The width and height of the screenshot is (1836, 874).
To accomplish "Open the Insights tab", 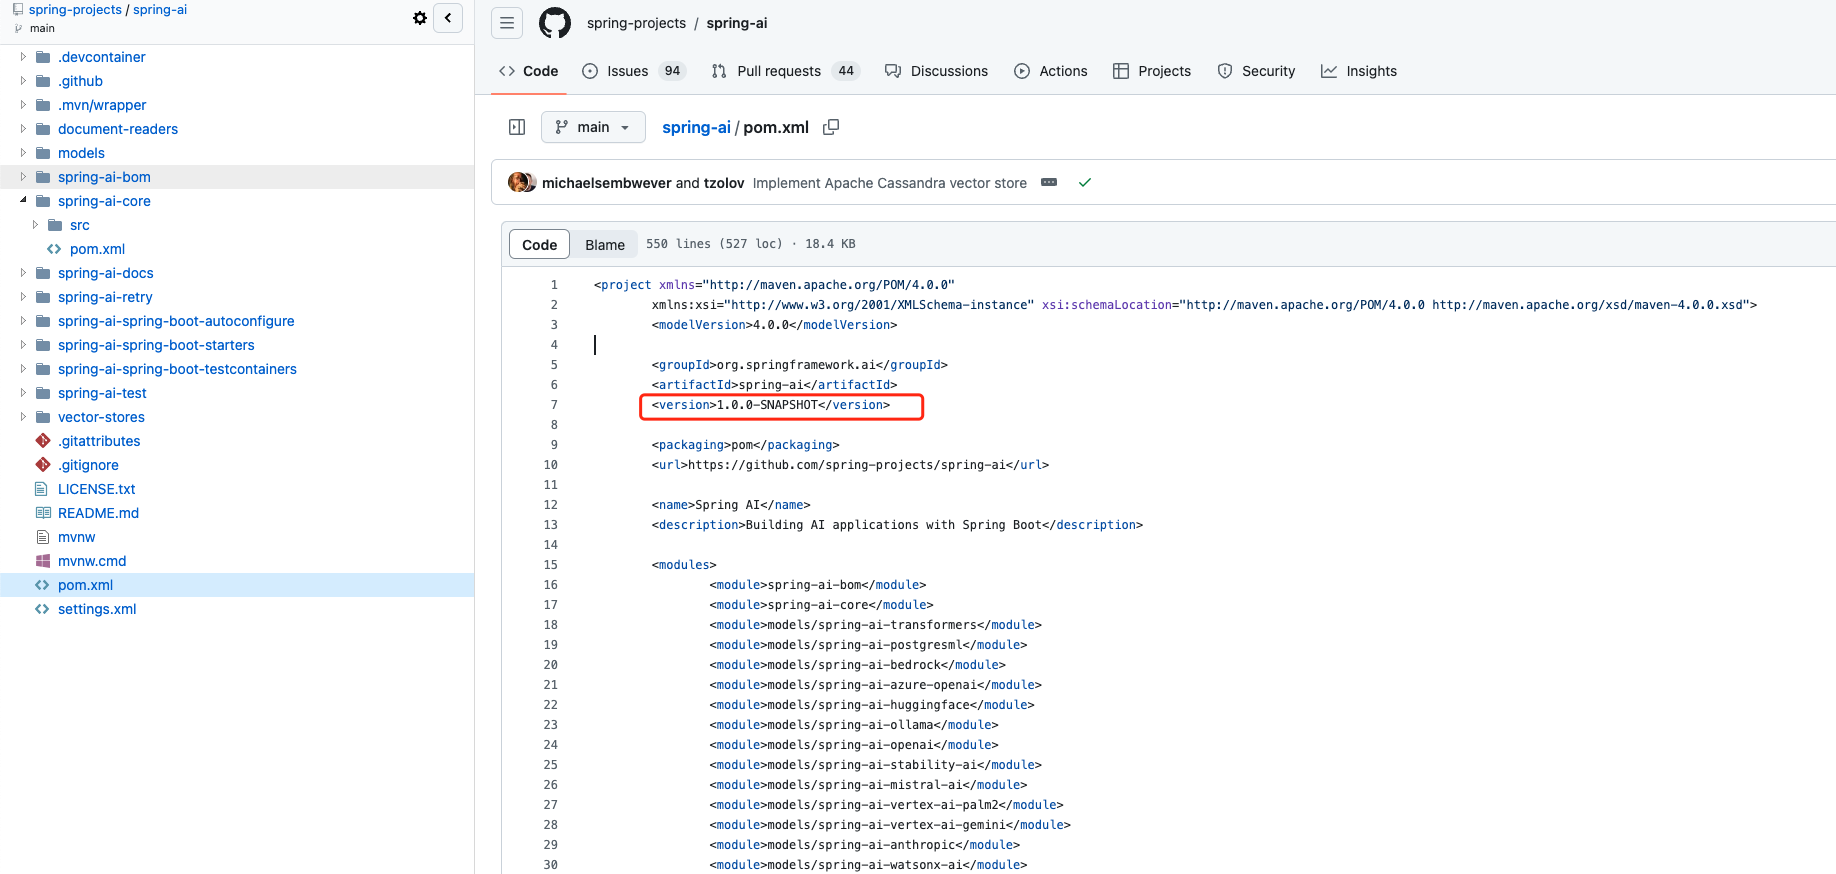I will click(1359, 71).
